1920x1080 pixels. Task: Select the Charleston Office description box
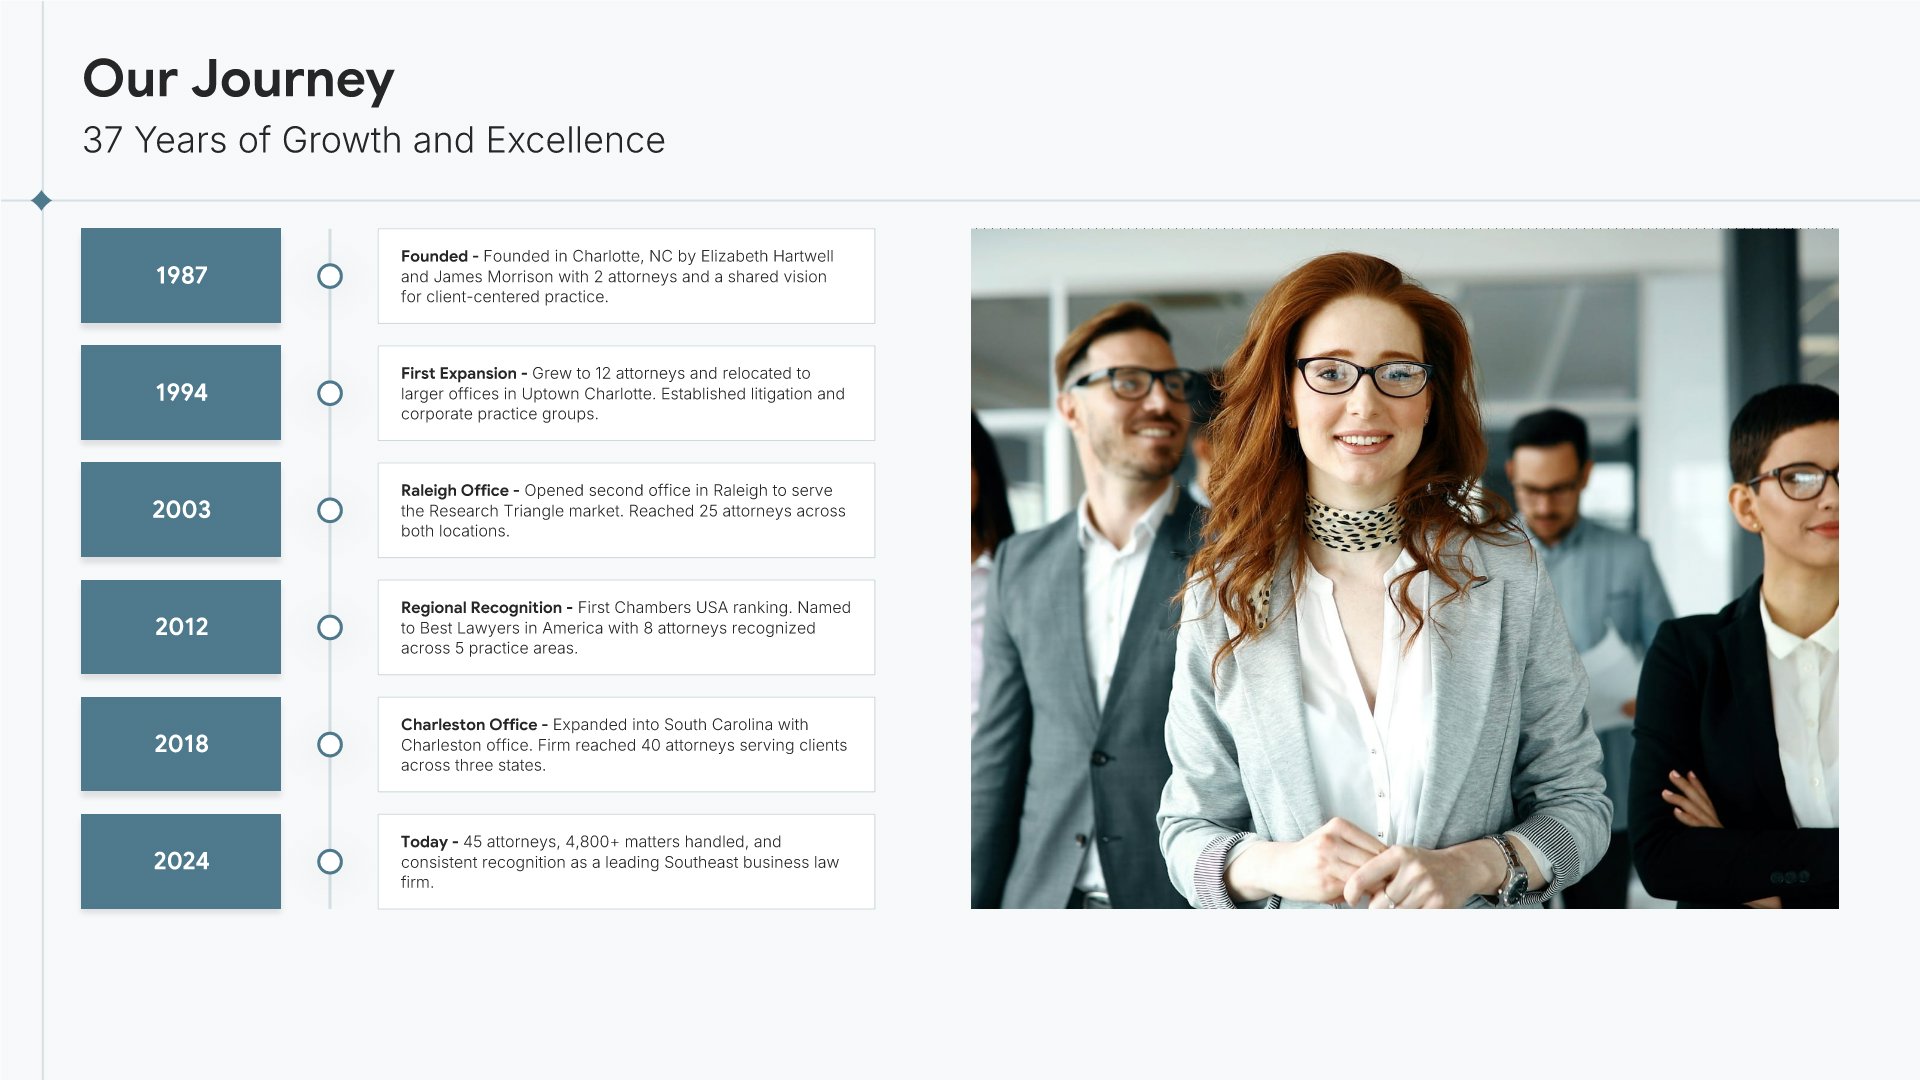[x=626, y=744]
